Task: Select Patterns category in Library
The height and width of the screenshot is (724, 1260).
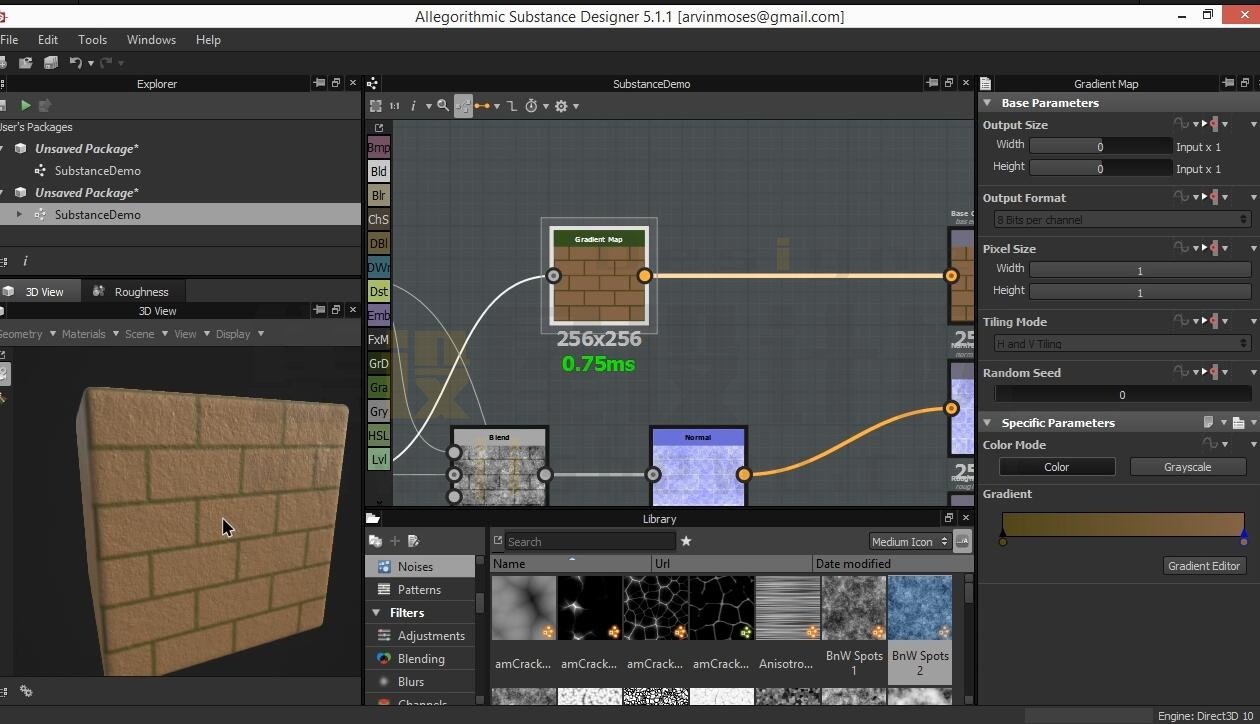Action: click(420, 590)
